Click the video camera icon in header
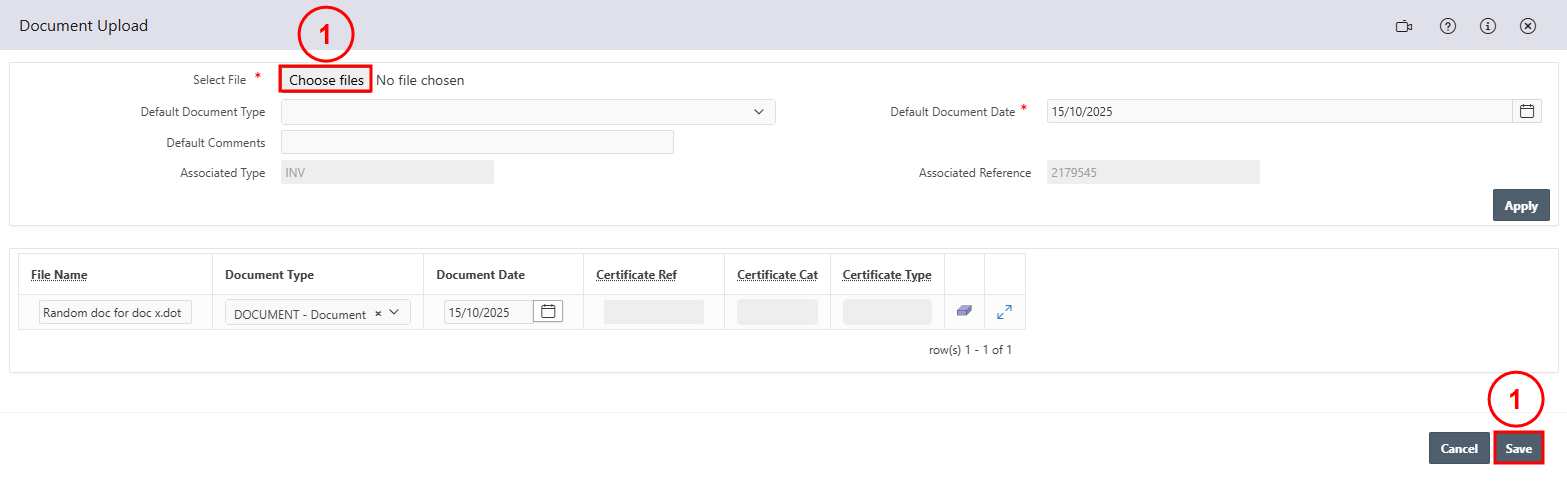The width and height of the screenshot is (1567, 481). point(1404,26)
